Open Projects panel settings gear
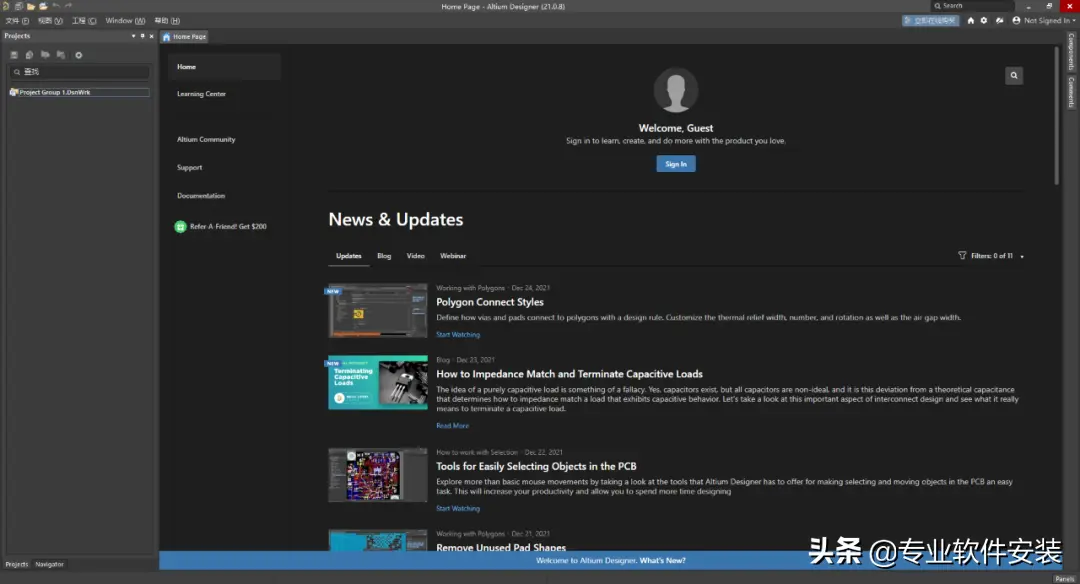The height and width of the screenshot is (584, 1080). click(x=79, y=55)
